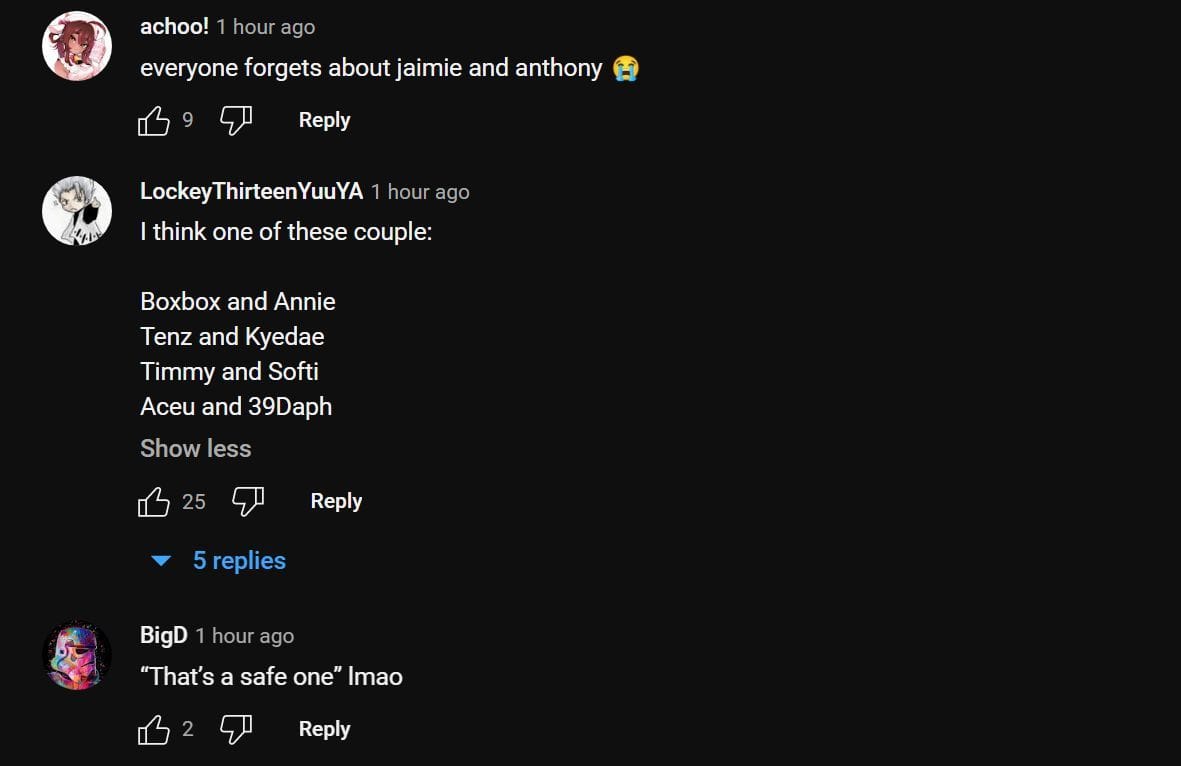Dislike achoo!'s comment
The width and height of the screenshot is (1181, 766).
pyautogui.click(x=236, y=121)
